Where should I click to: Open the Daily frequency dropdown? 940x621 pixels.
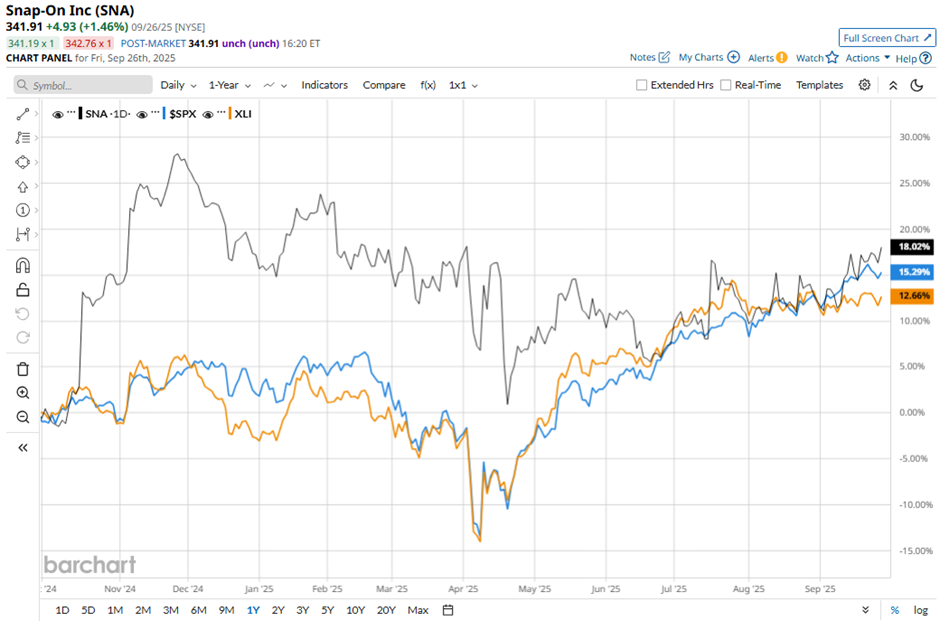tap(178, 85)
